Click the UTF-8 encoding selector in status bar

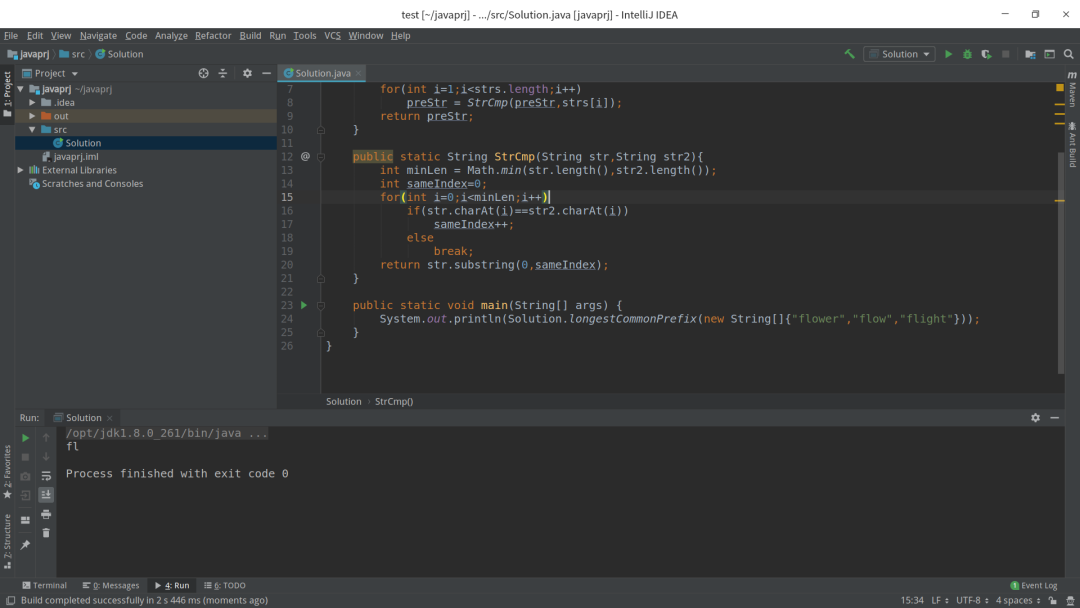pyautogui.click(x=970, y=601)
